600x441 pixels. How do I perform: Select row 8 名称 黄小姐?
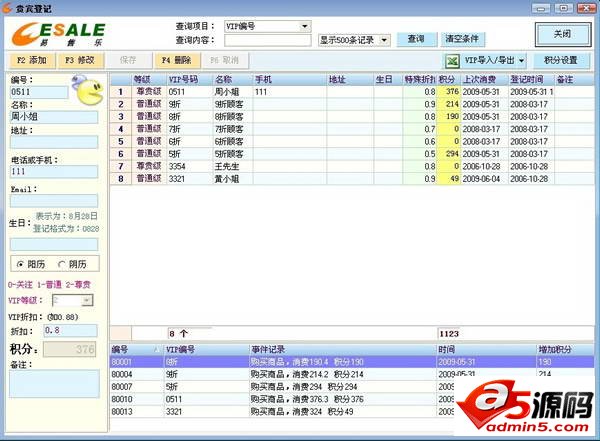(227, 179)
